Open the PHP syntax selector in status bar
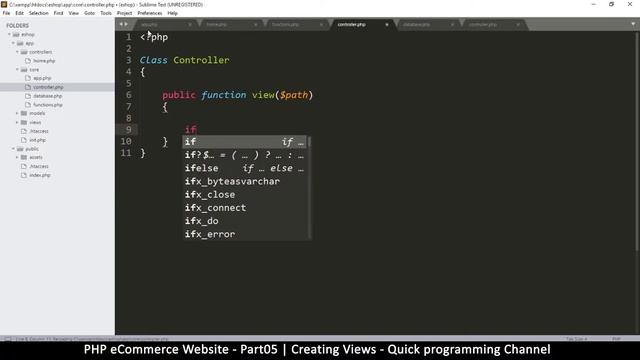 tap(616, 339)
